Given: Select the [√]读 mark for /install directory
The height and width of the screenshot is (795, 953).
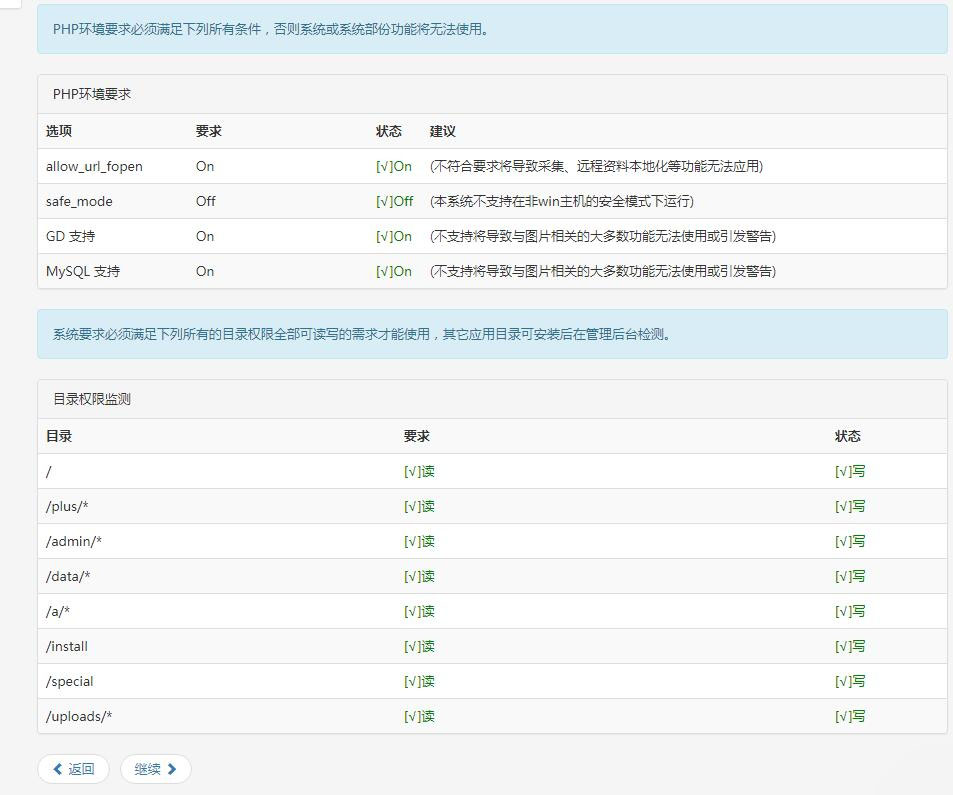Looking at the screenshot, I should click(419, 646).
